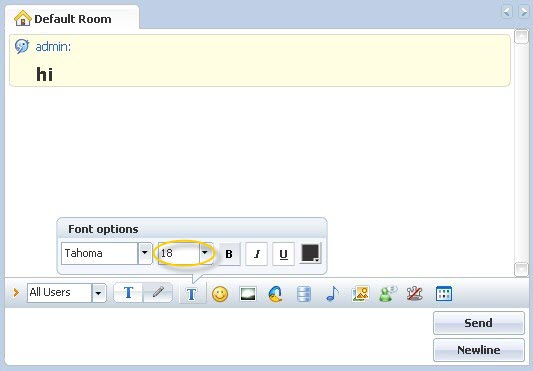Click the Send button

click(479, 323)
